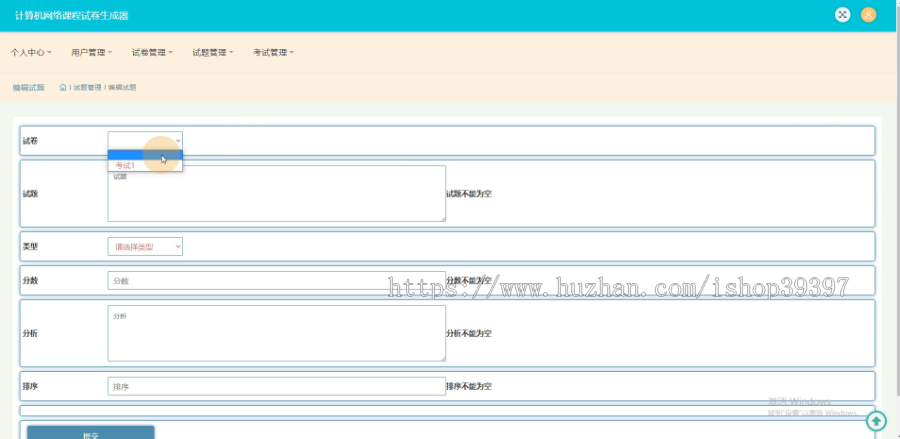Open the 请选择类型 dropdown
The width and height of the screenshot is (900, 439).
point(145,246)
